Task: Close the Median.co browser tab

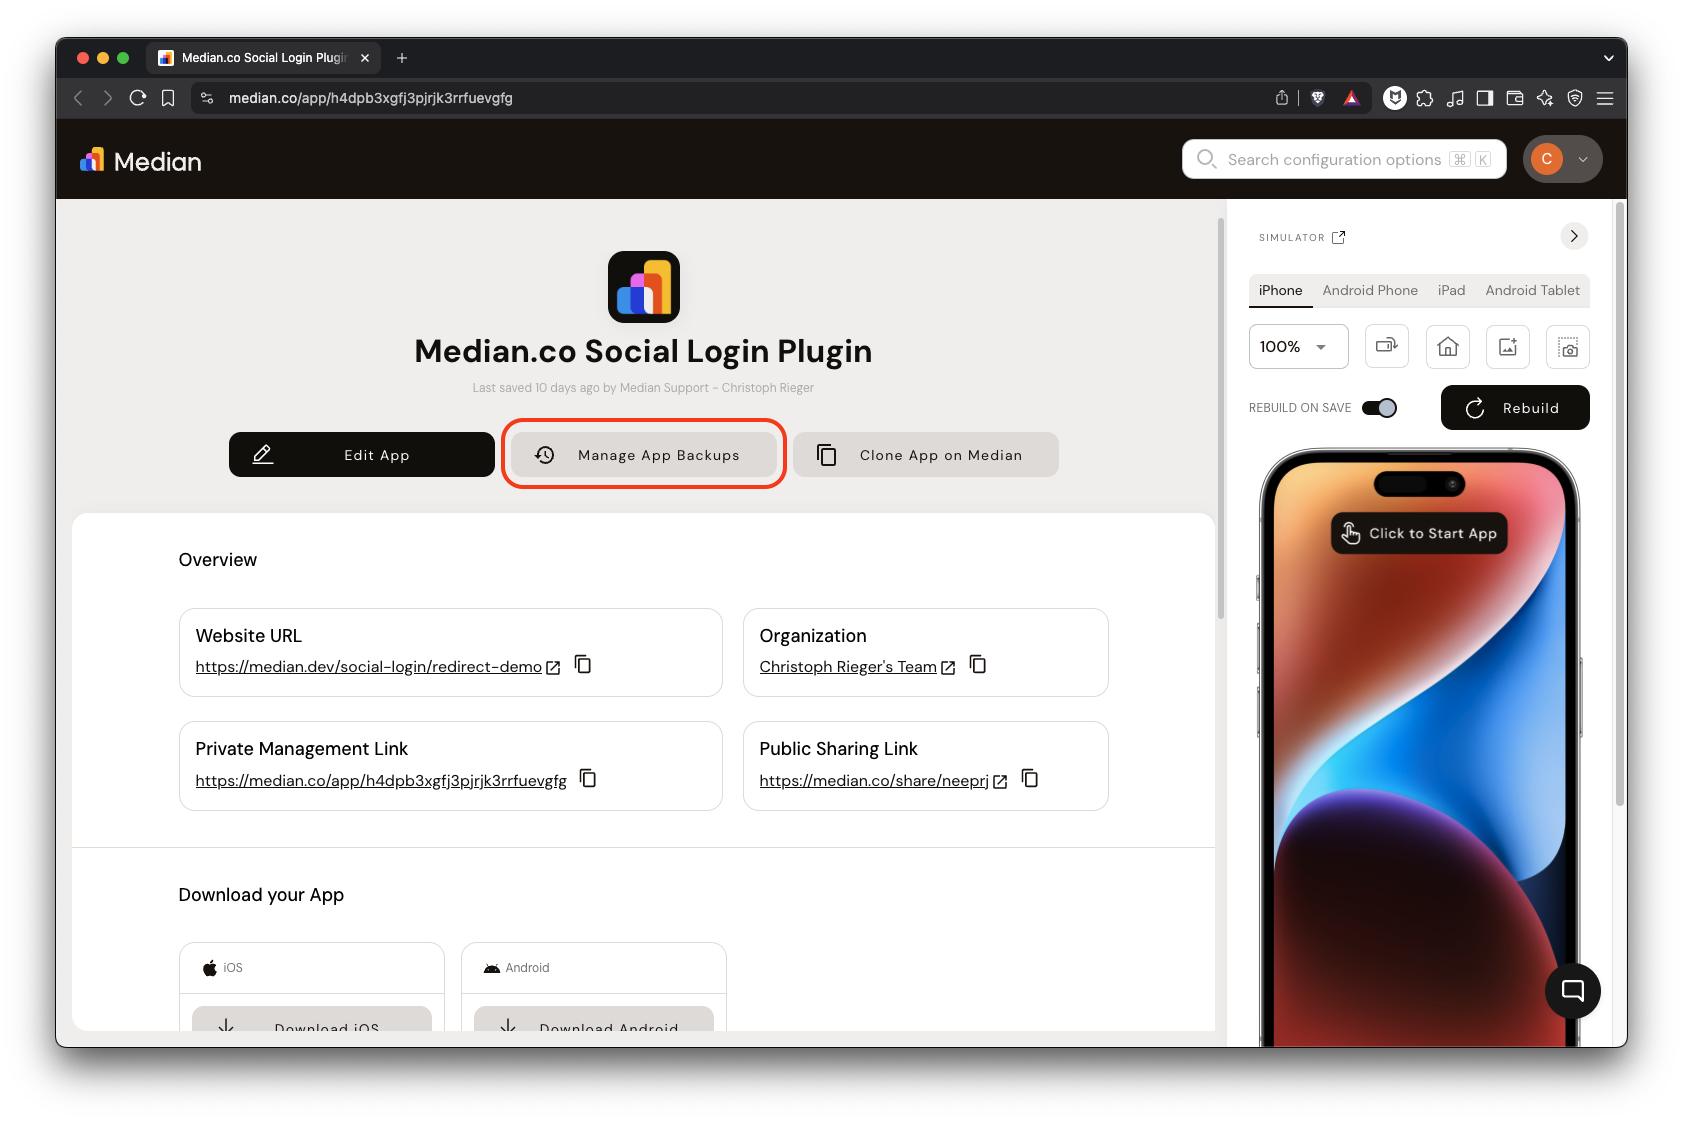Action: [x=365, y=58]
